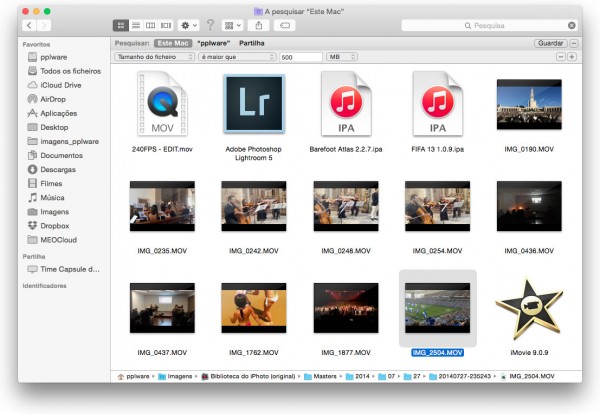
Task: Select IMG_1762.MOV thumbnail
Action: (254, 308)
